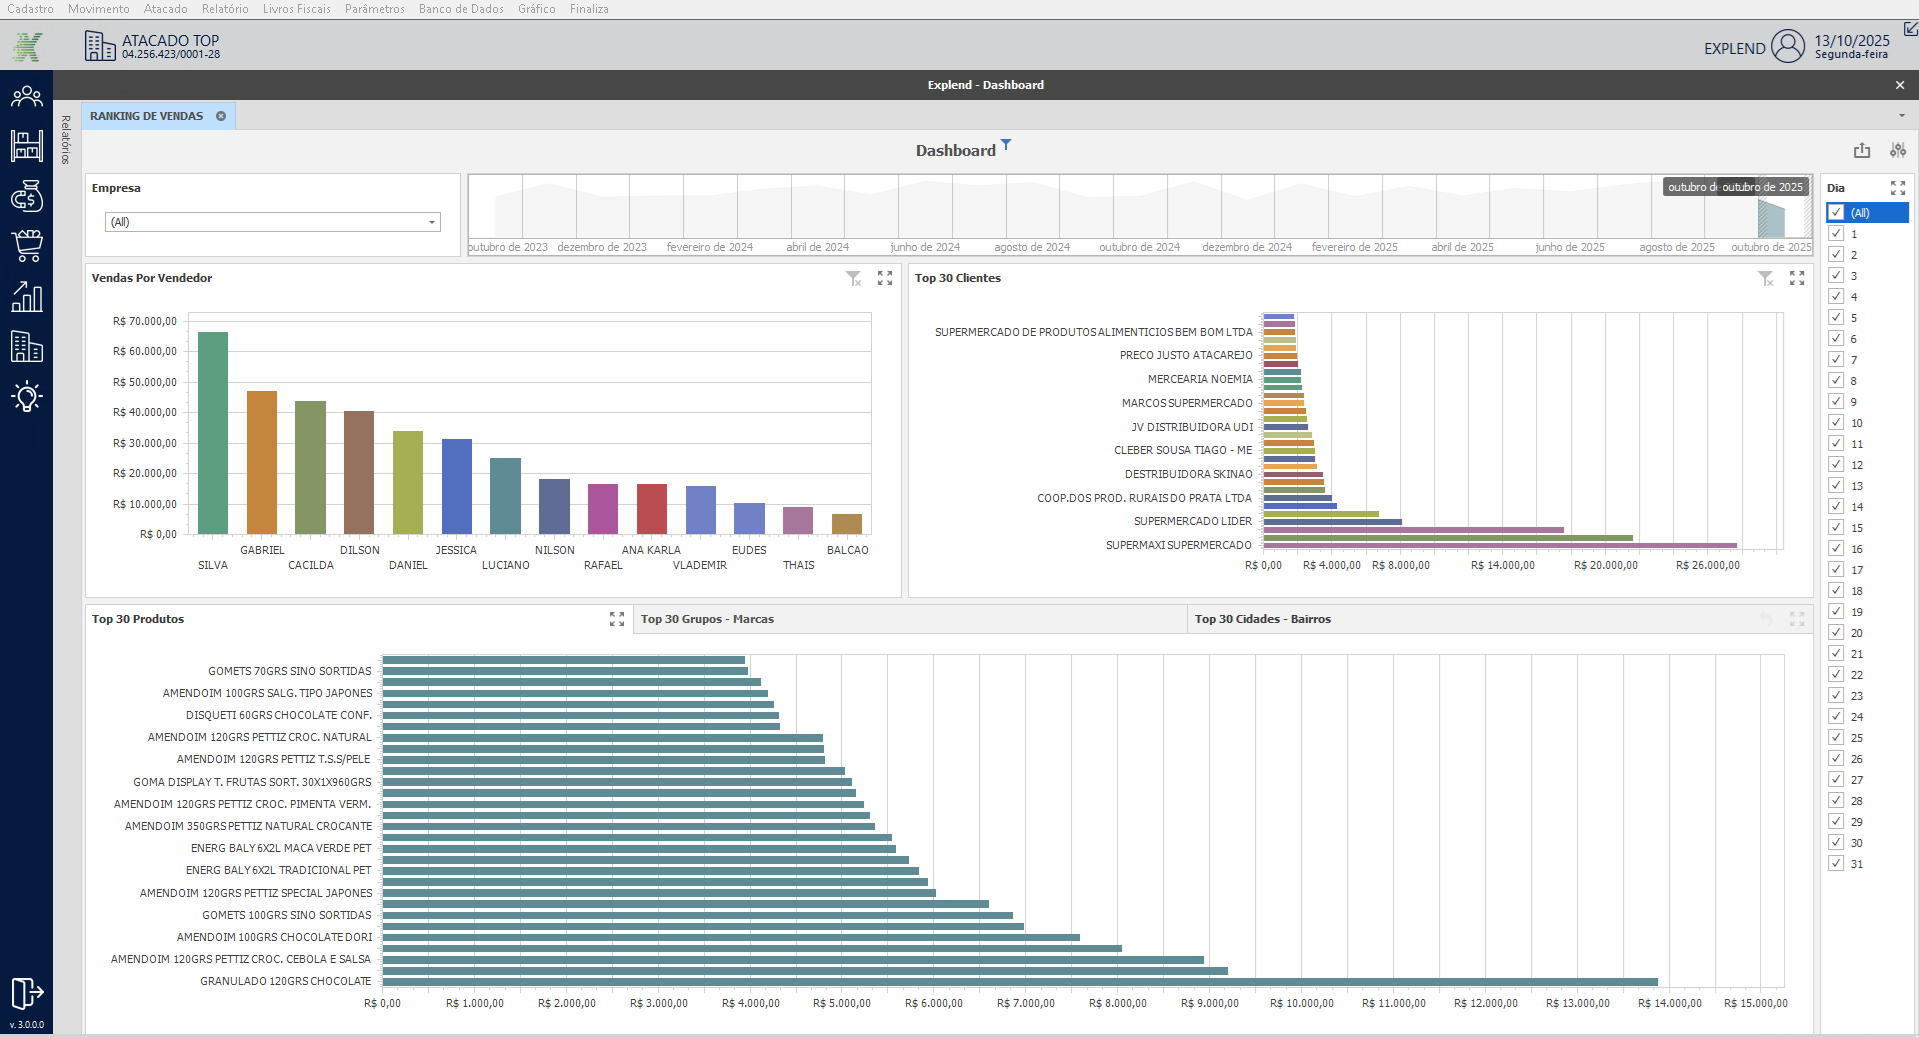
Task: Click the lightbulb ideas sidebar icon
Action: (x=27, y=397)
